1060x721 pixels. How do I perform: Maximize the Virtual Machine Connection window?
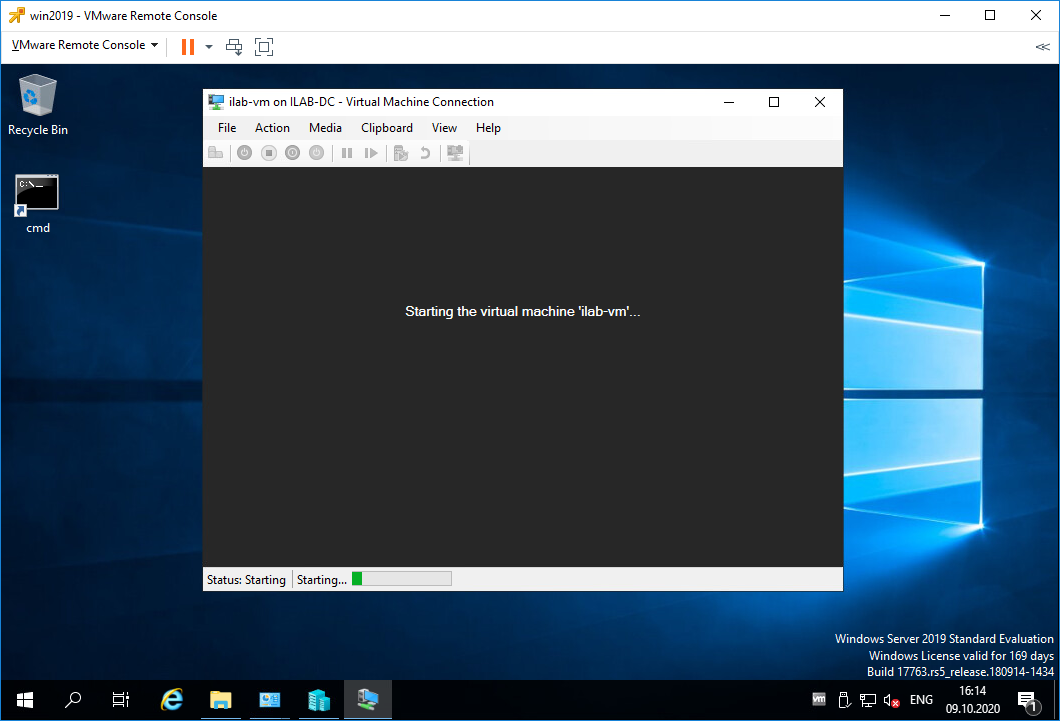(774, 102)
